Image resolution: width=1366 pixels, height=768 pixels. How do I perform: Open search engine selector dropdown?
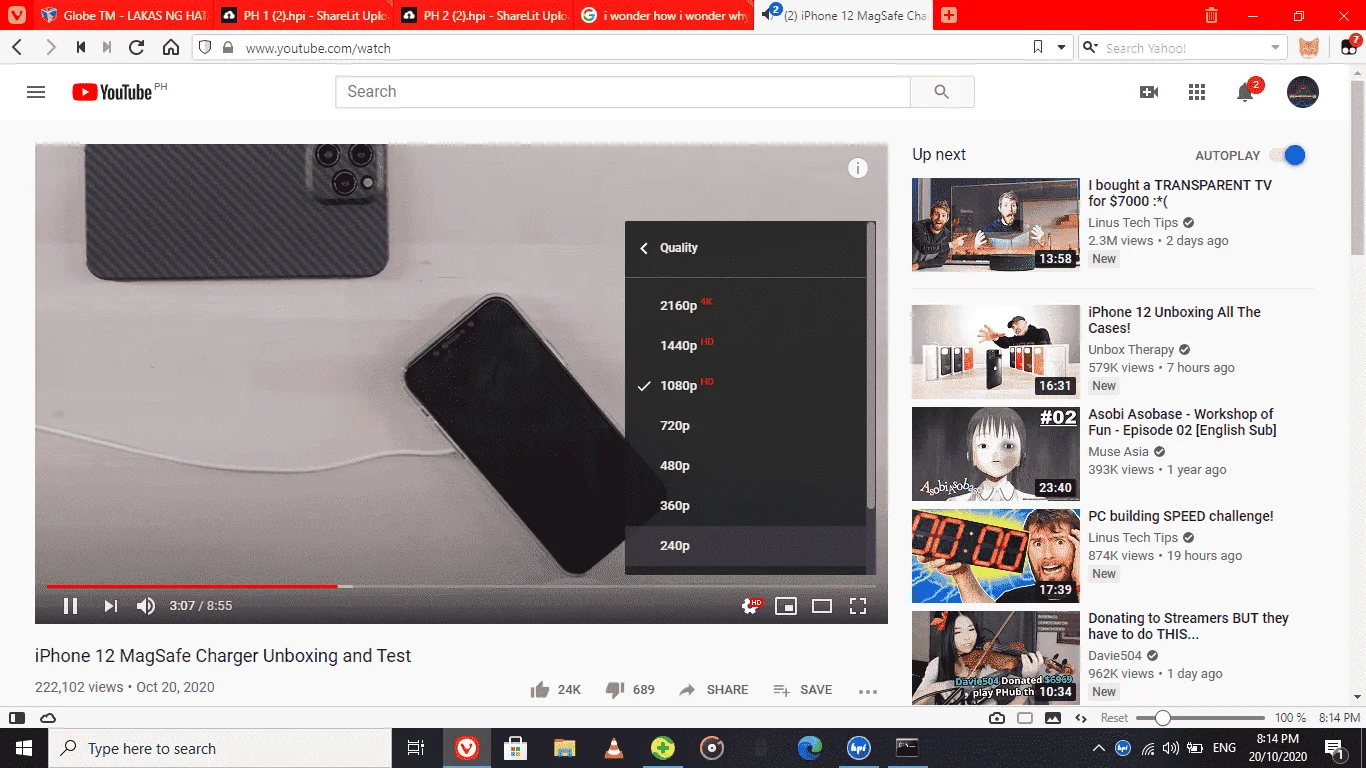coord(1090,48)
